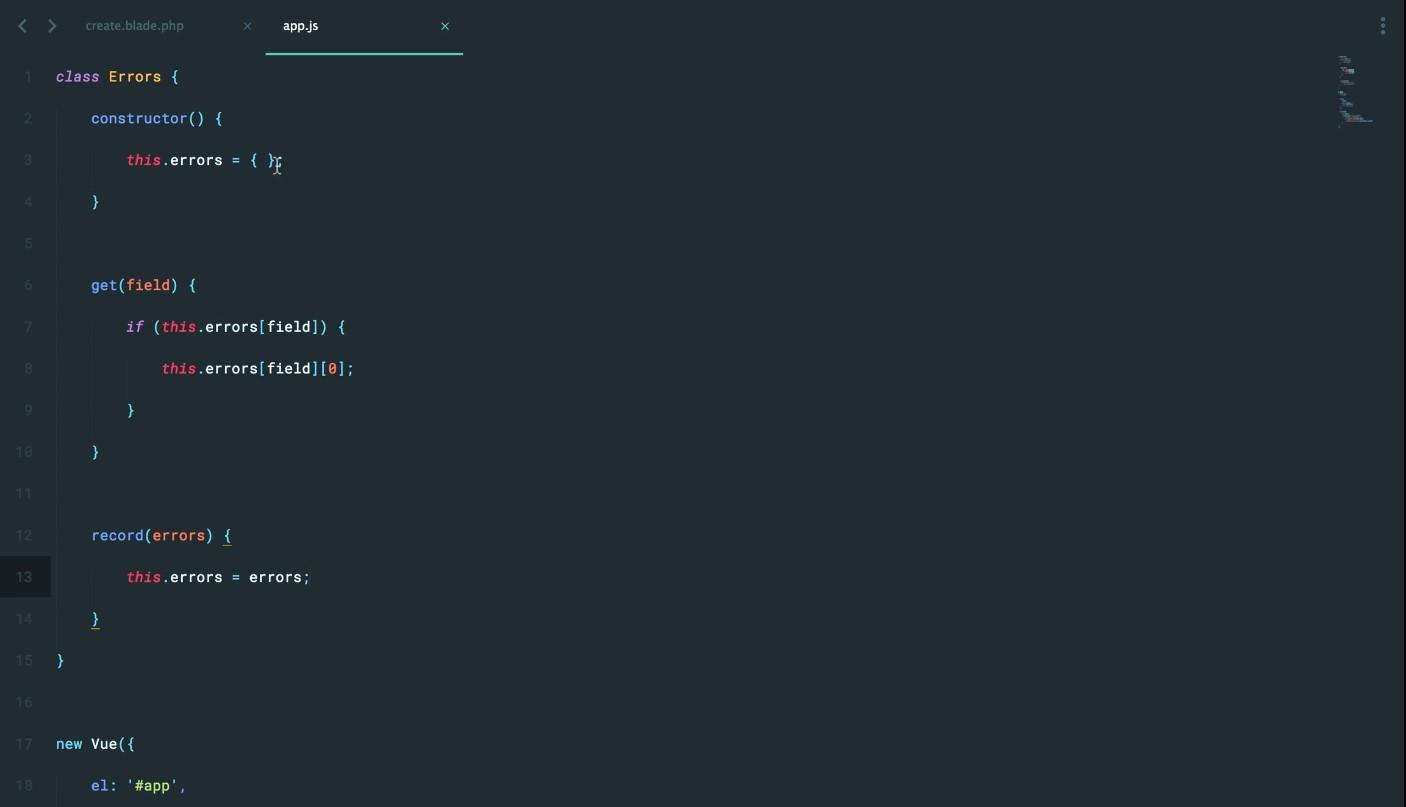The image size is (1406, 807).
Task: Switch to the create.blade.php tab
Action: click(x=135, y=26)
